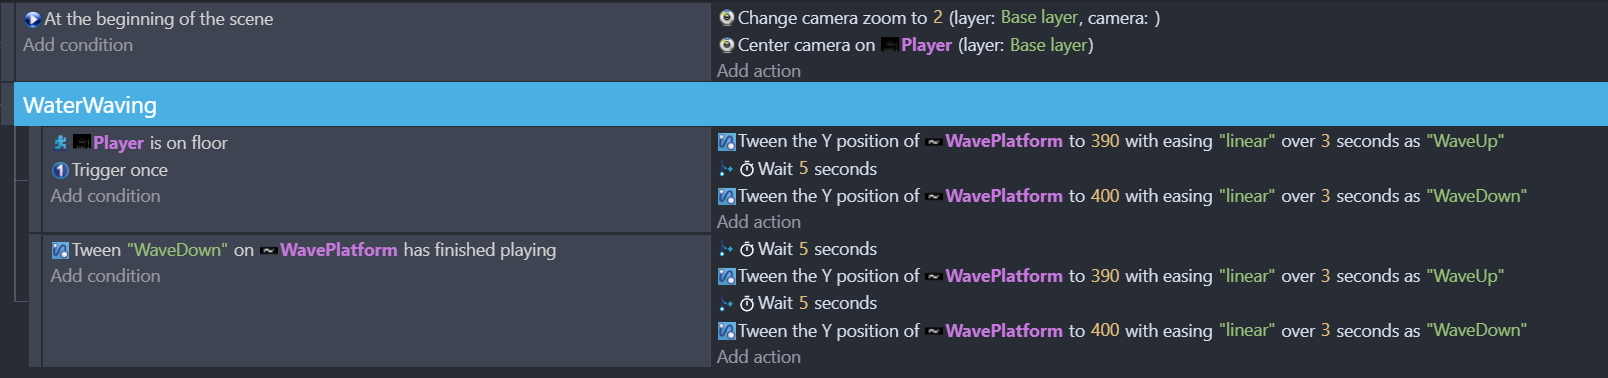
Task: Click the Wait 5 seconds stopwatch icon in second event
Action: point(747,250)
